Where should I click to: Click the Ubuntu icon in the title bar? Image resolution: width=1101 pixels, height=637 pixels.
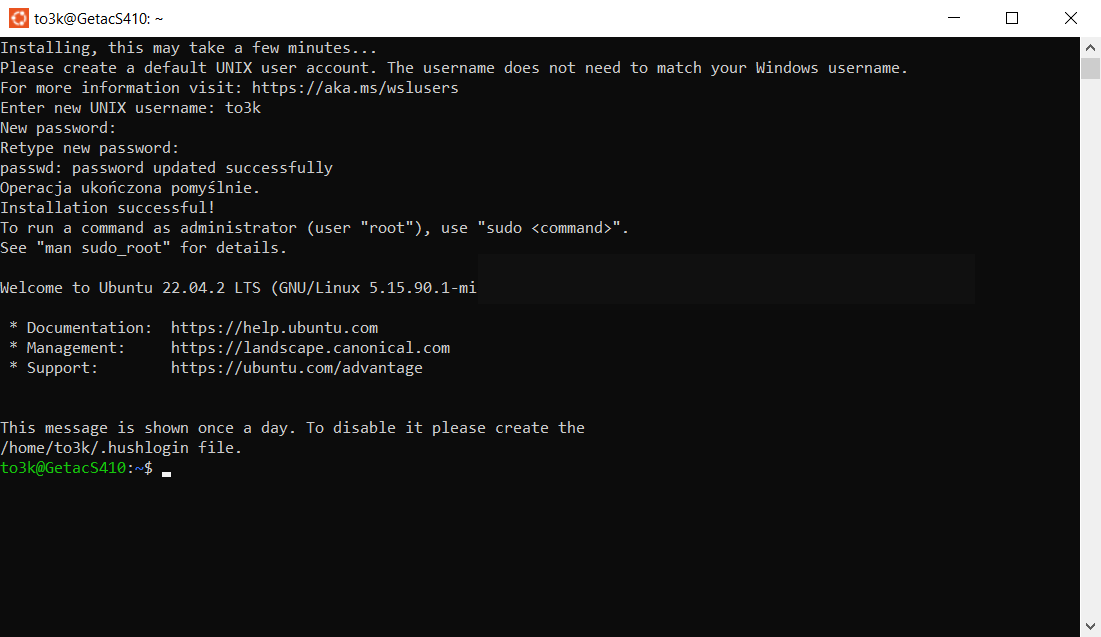coord(18,18)
